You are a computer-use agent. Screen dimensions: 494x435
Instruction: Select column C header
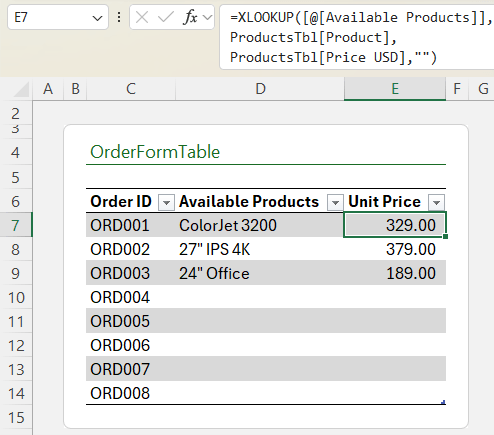131,89
